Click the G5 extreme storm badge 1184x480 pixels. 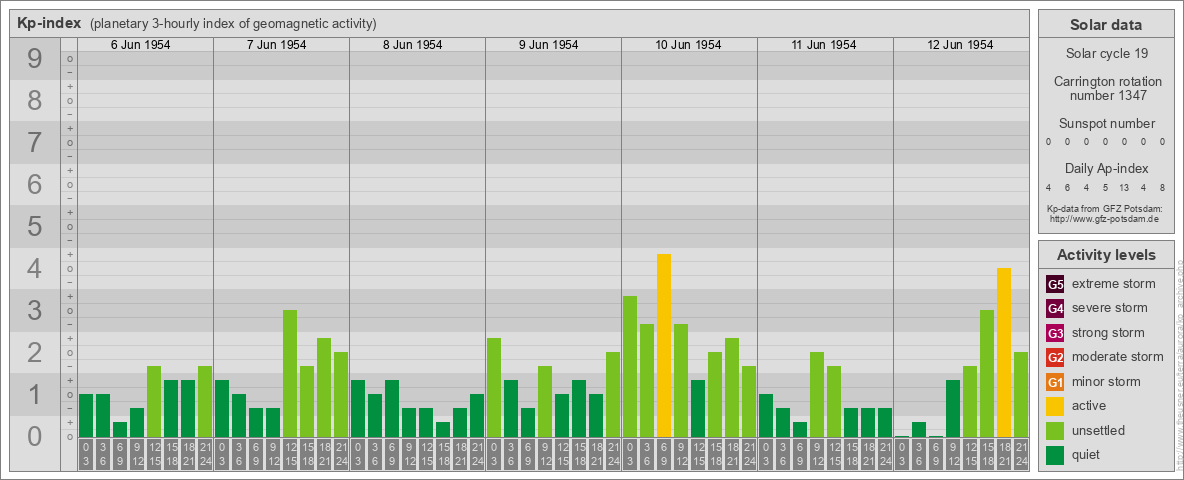(1055, 284)
